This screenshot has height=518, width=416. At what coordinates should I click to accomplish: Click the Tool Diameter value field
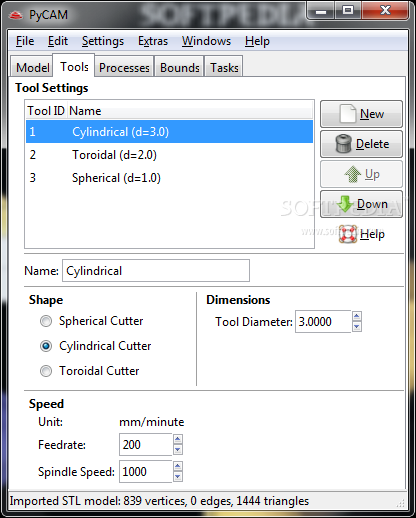tap(323, 322)
